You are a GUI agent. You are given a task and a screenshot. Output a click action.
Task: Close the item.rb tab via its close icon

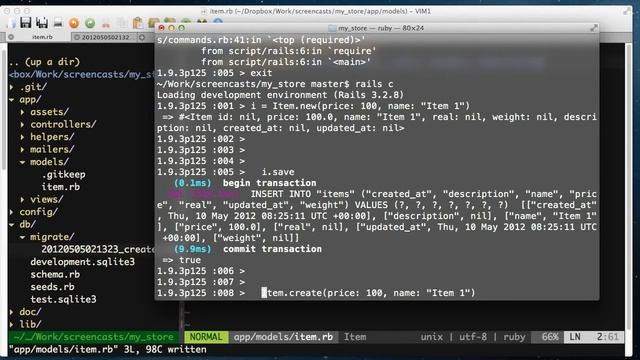(x=11, y=37)
